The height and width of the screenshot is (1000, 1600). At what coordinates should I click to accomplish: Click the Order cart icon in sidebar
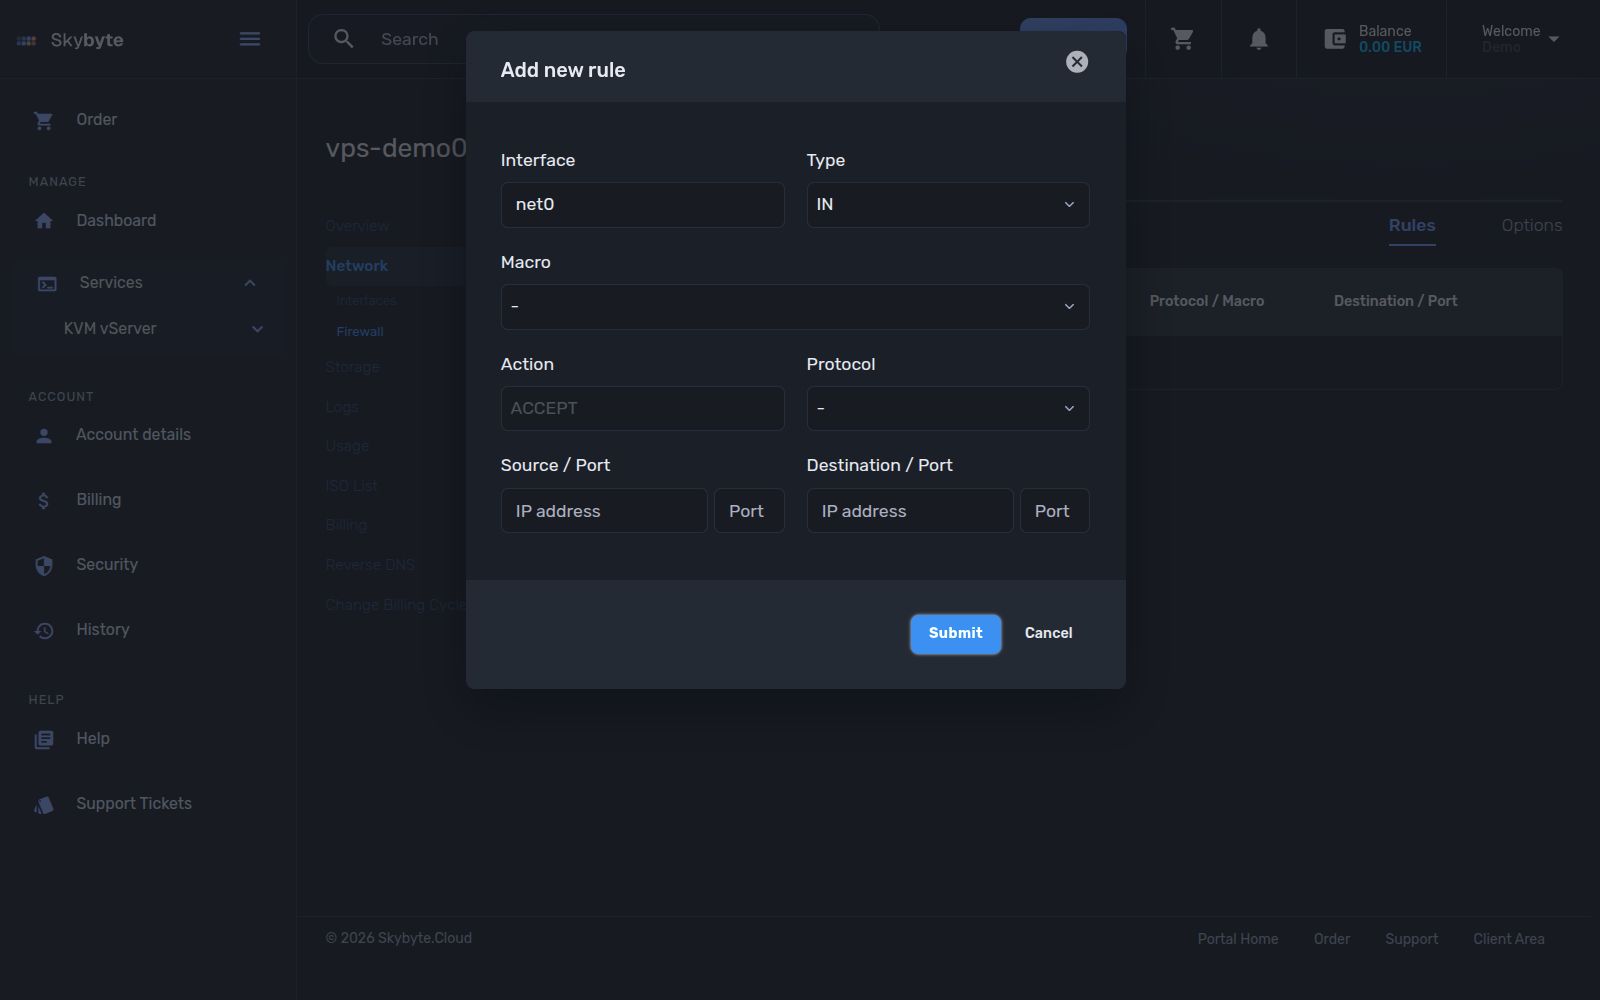click(44, 120)
